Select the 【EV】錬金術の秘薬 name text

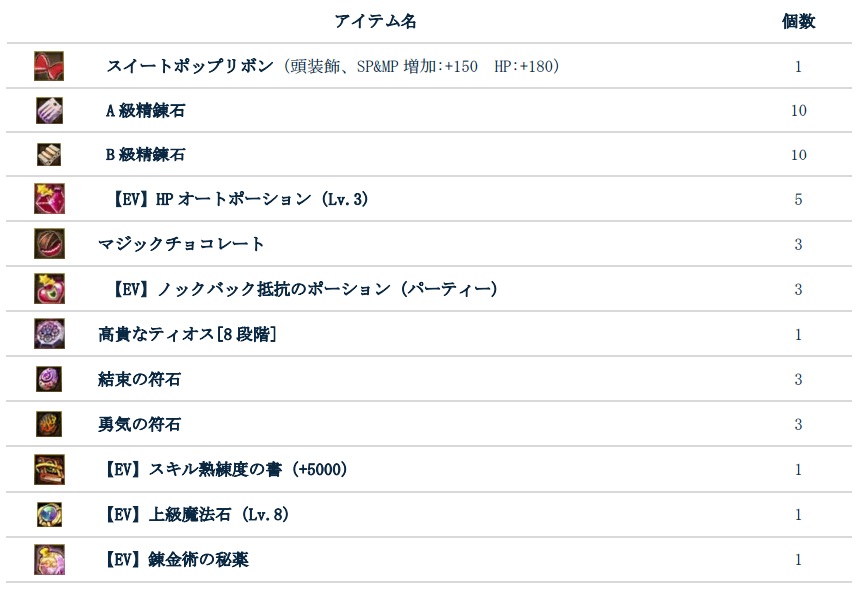[177, 559]
